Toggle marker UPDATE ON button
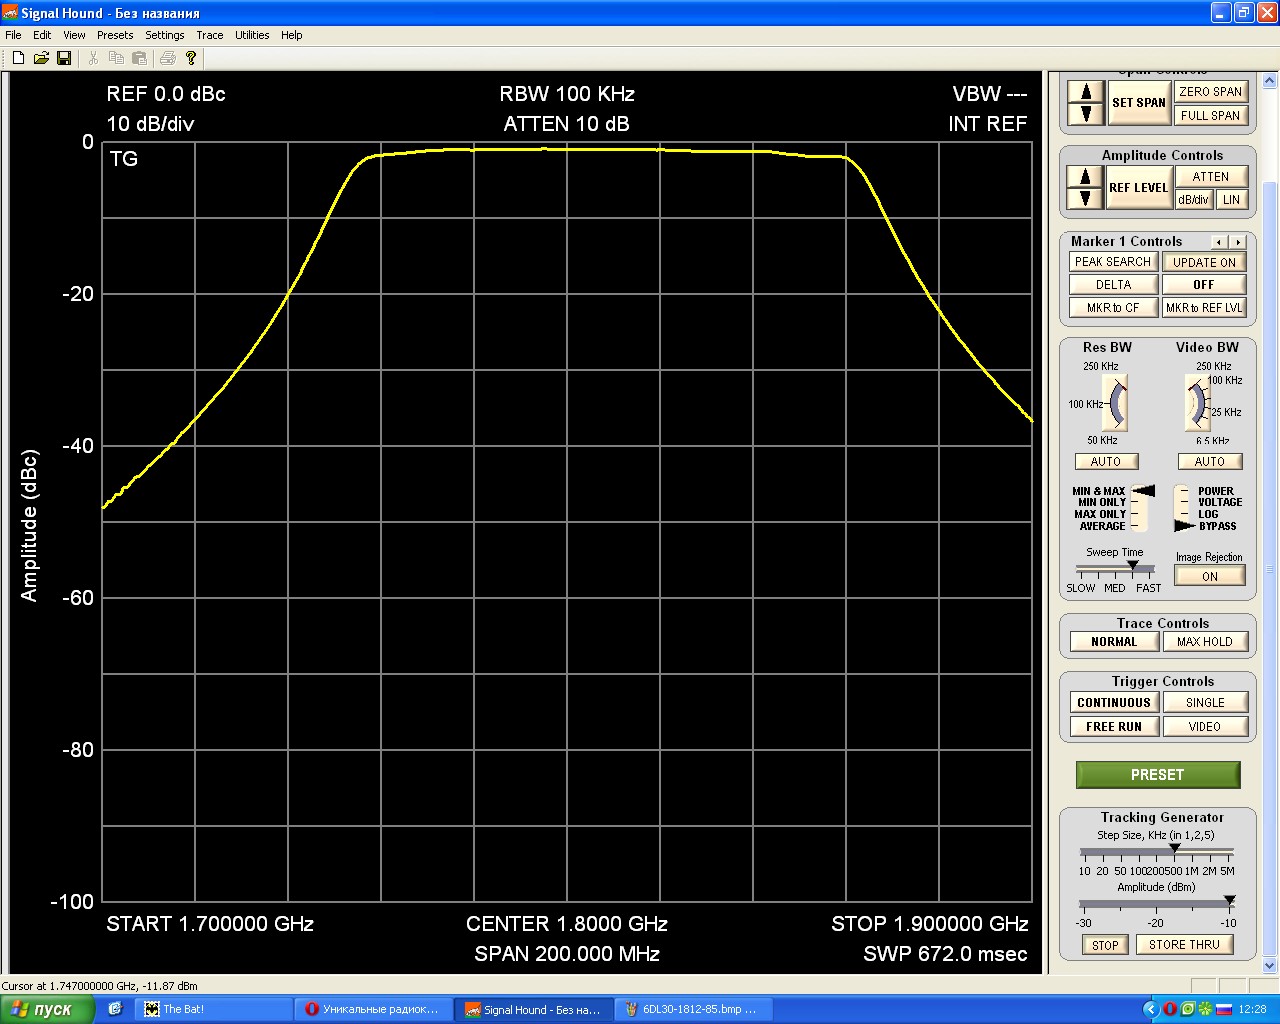1280x1024 pixels. click(1204, 262)
